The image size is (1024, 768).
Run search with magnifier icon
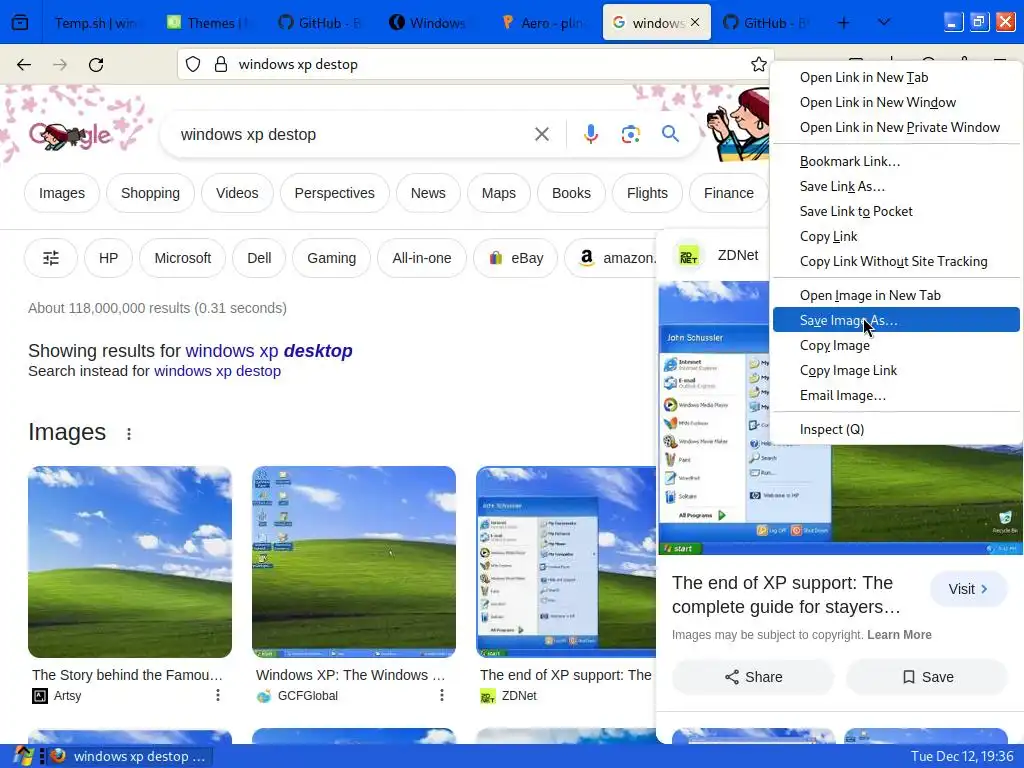670,135
